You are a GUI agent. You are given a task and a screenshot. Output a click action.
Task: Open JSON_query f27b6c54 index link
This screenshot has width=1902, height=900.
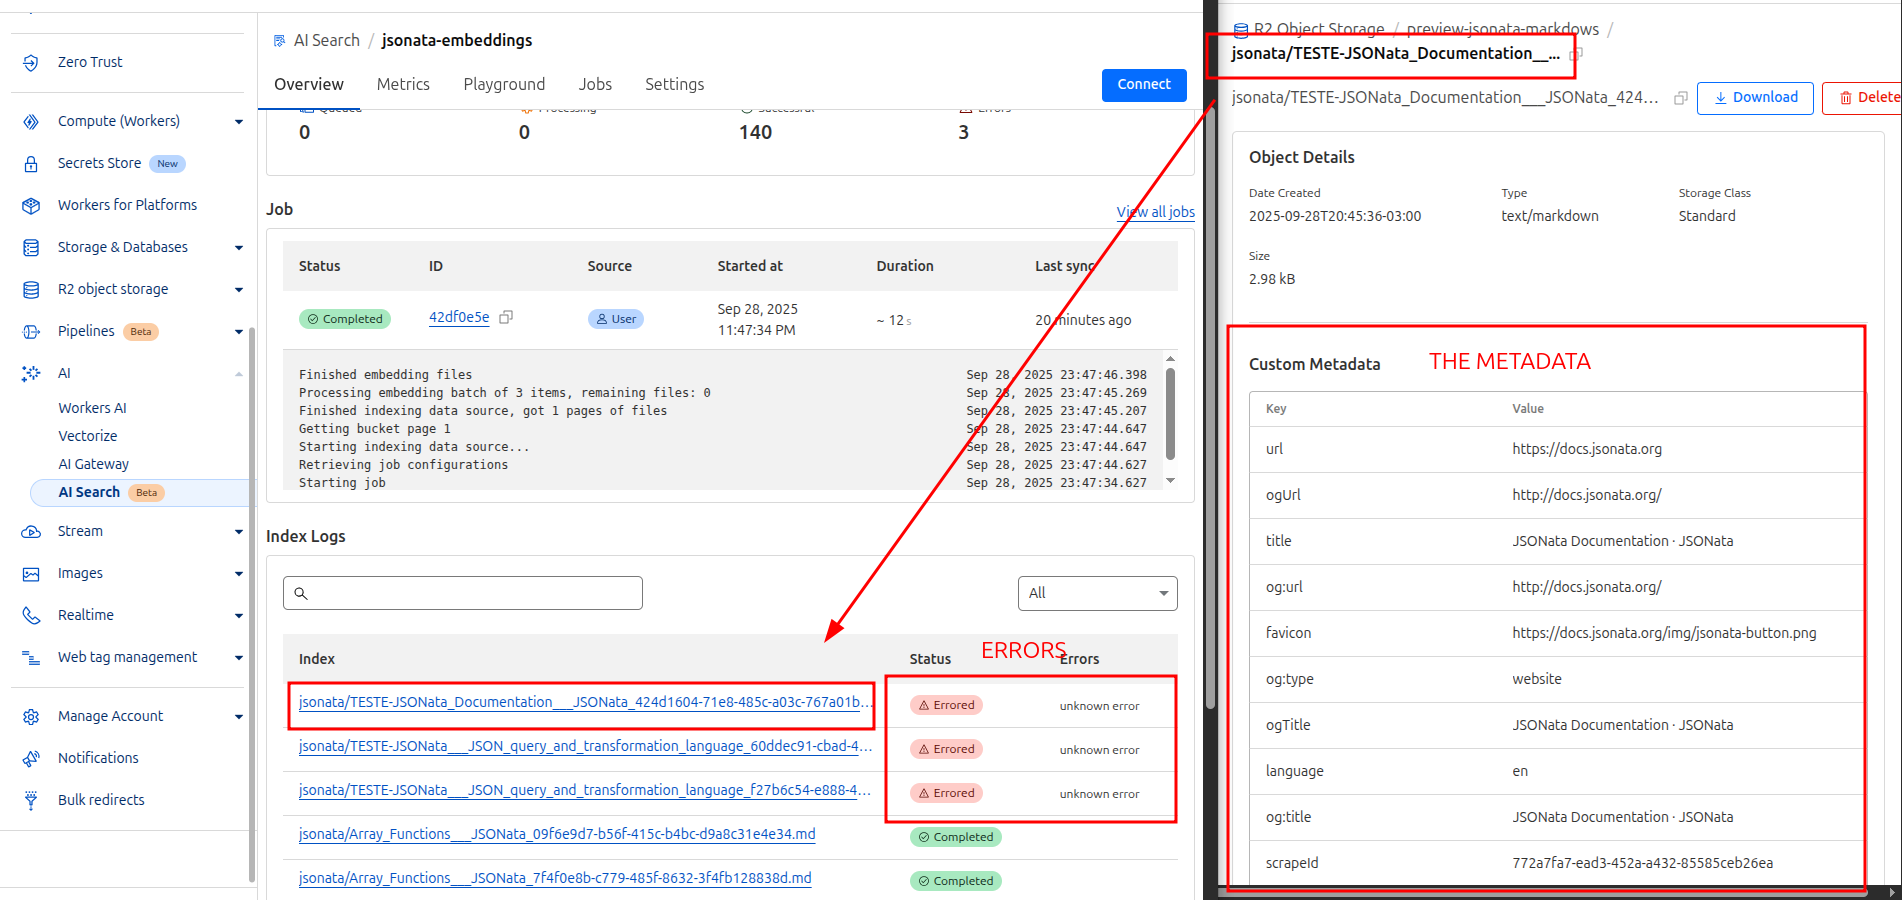[585, 790]
